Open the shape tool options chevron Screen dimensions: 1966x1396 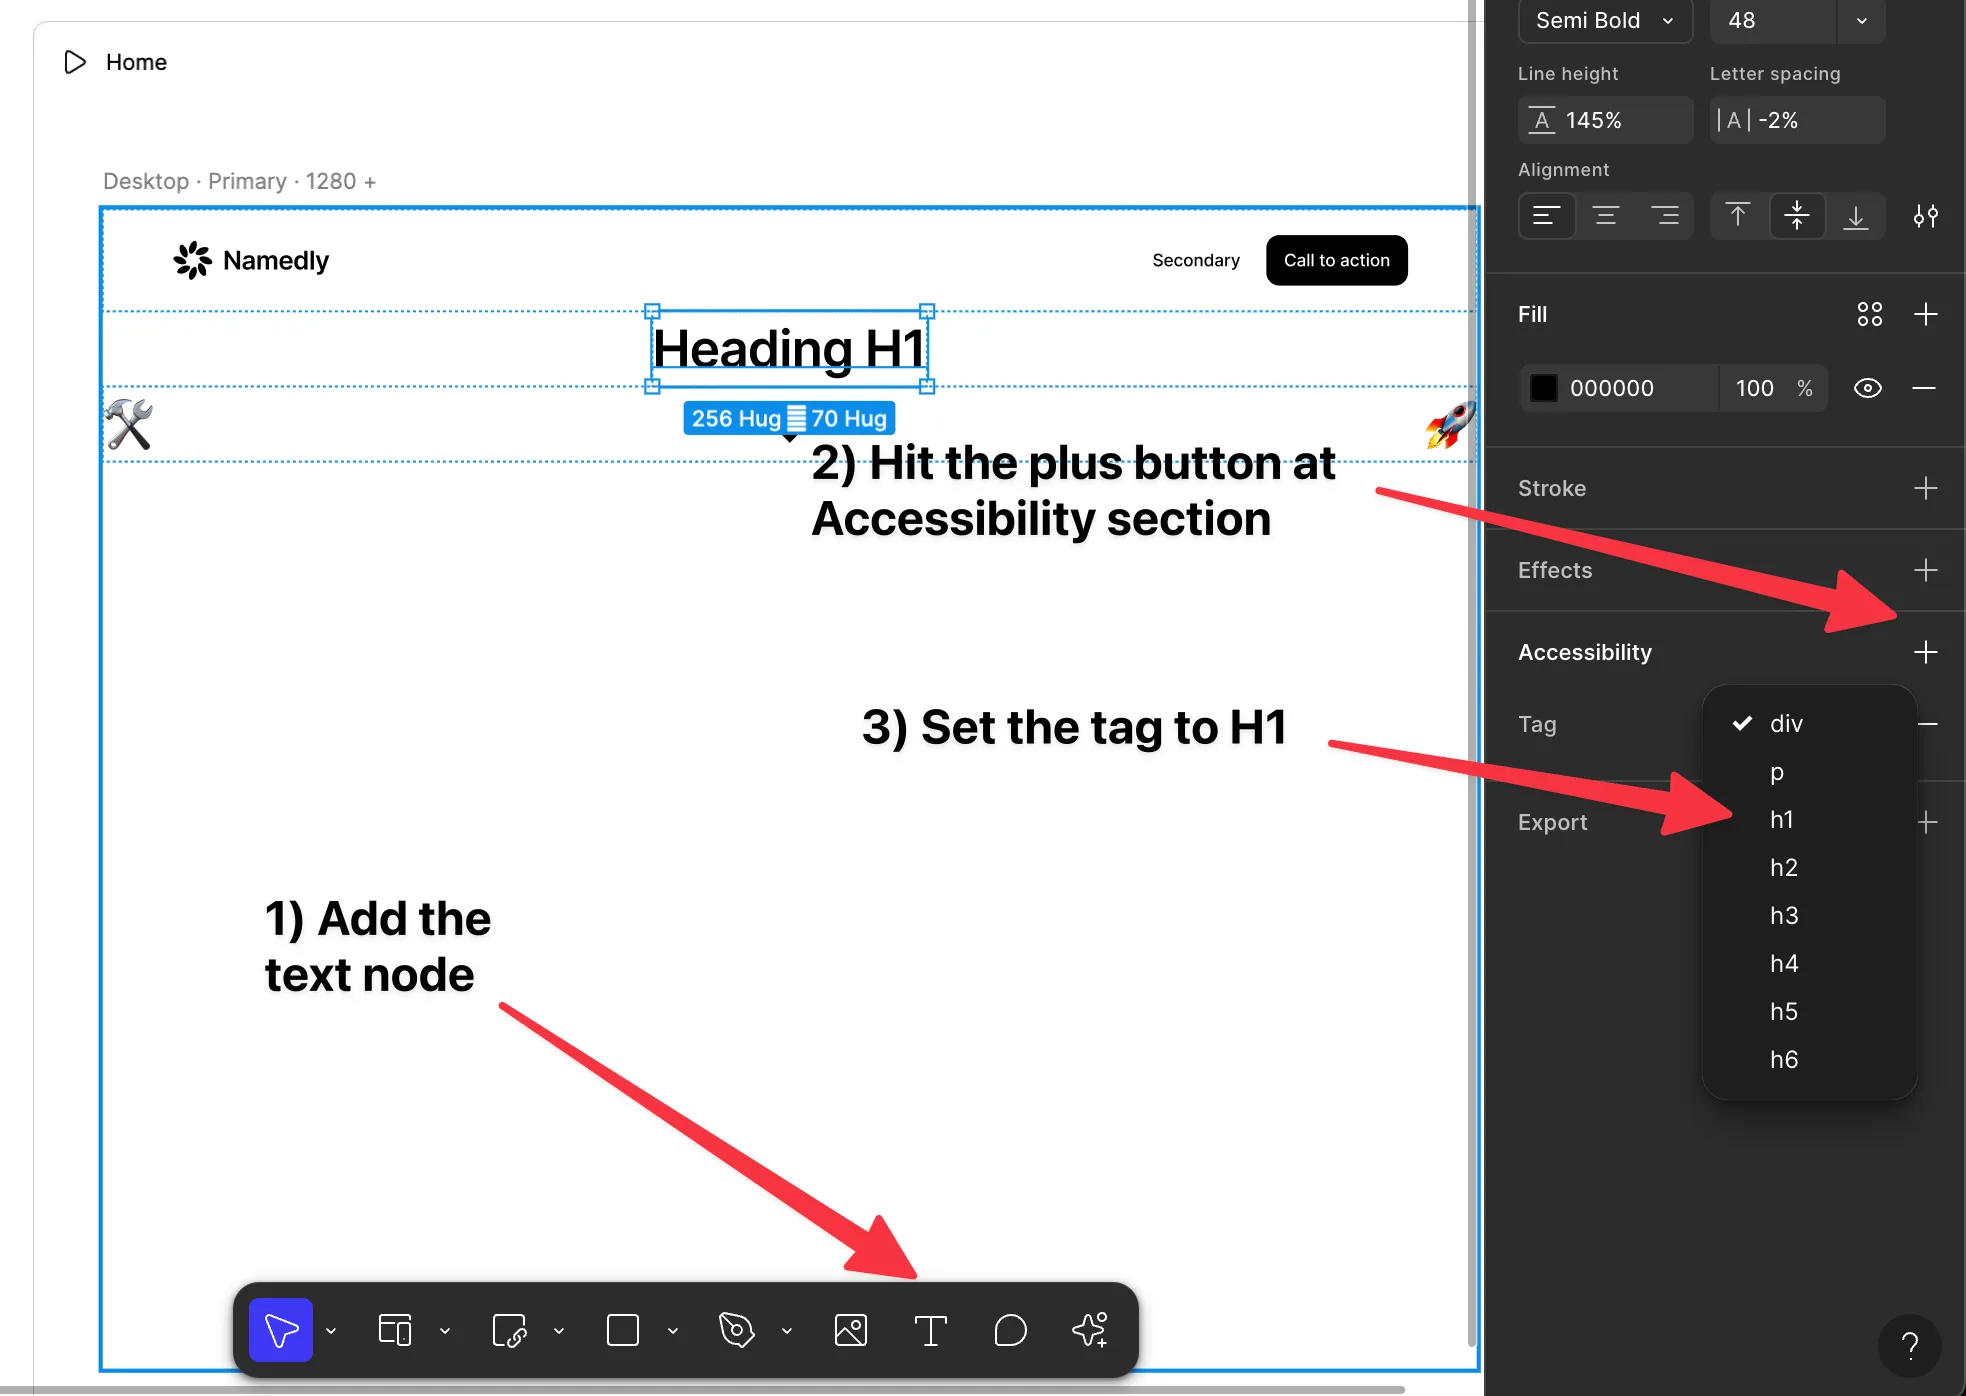point(673,1331)
